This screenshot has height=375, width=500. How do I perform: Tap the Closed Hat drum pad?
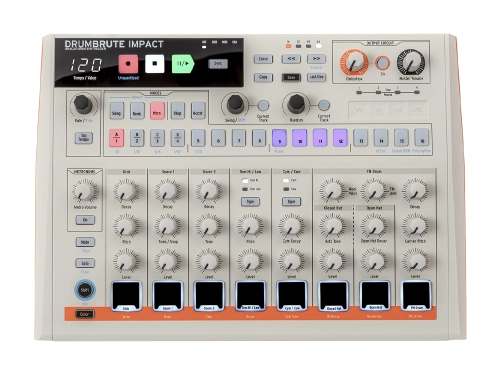(333, 296)
